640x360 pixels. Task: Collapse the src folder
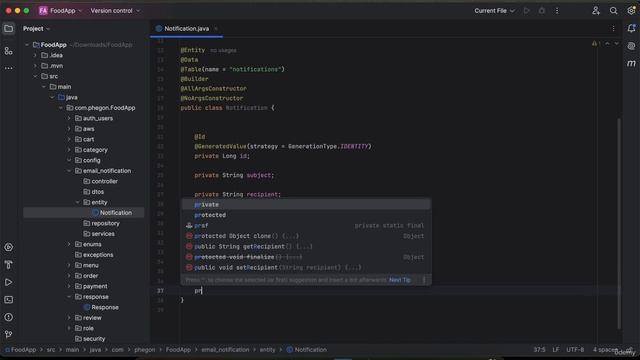[36, 76]
